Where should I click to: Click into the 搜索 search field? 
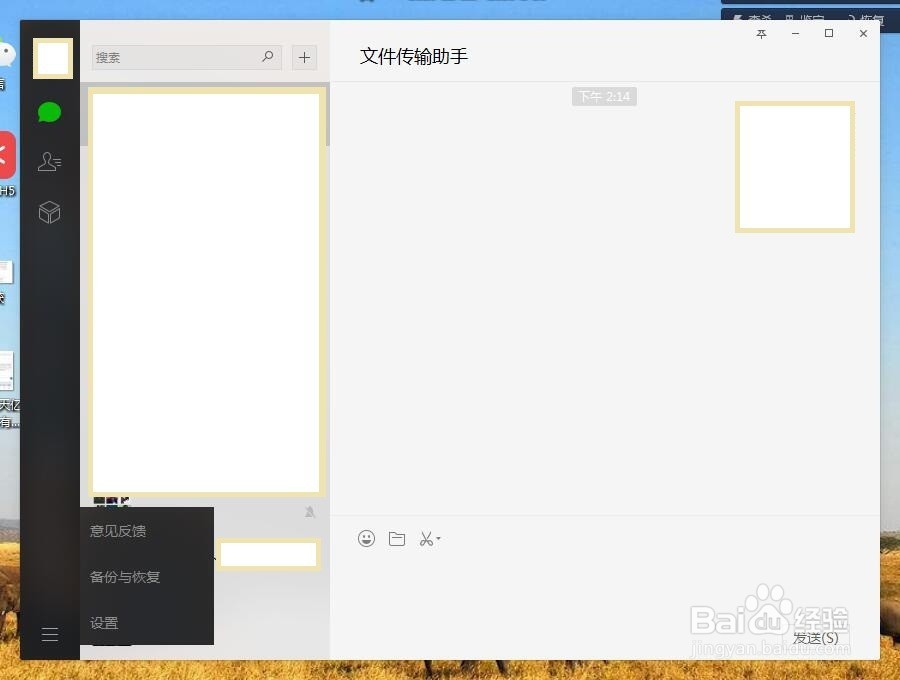(187, 57)
